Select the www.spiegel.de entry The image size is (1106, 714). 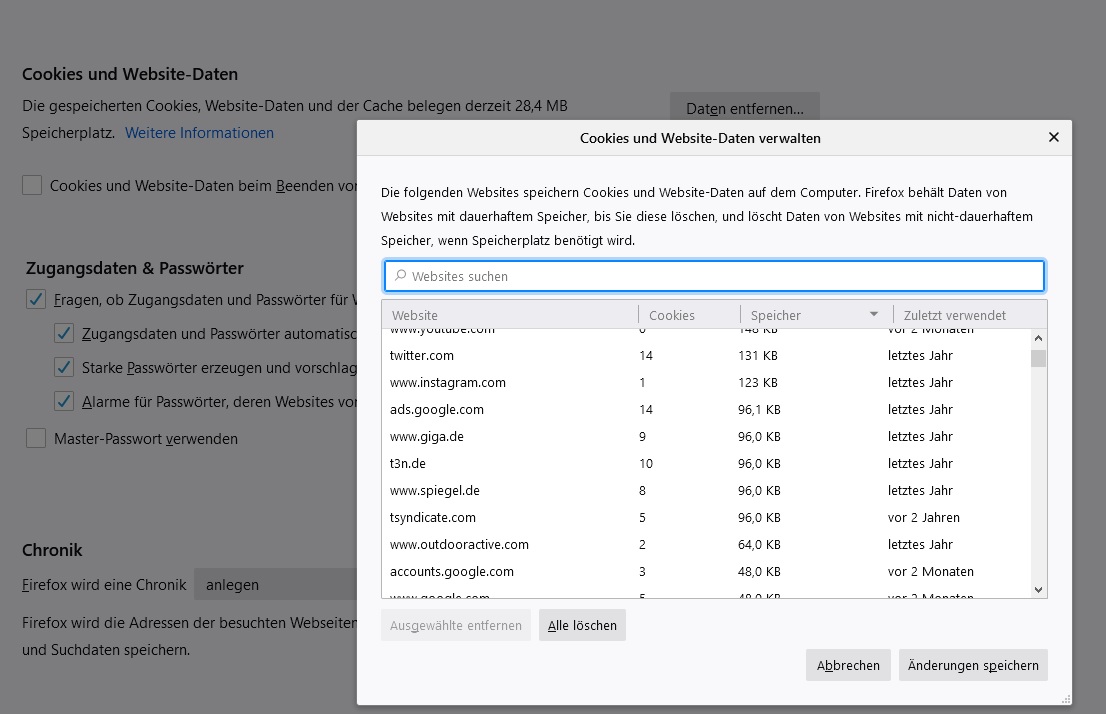click(435, 491)
